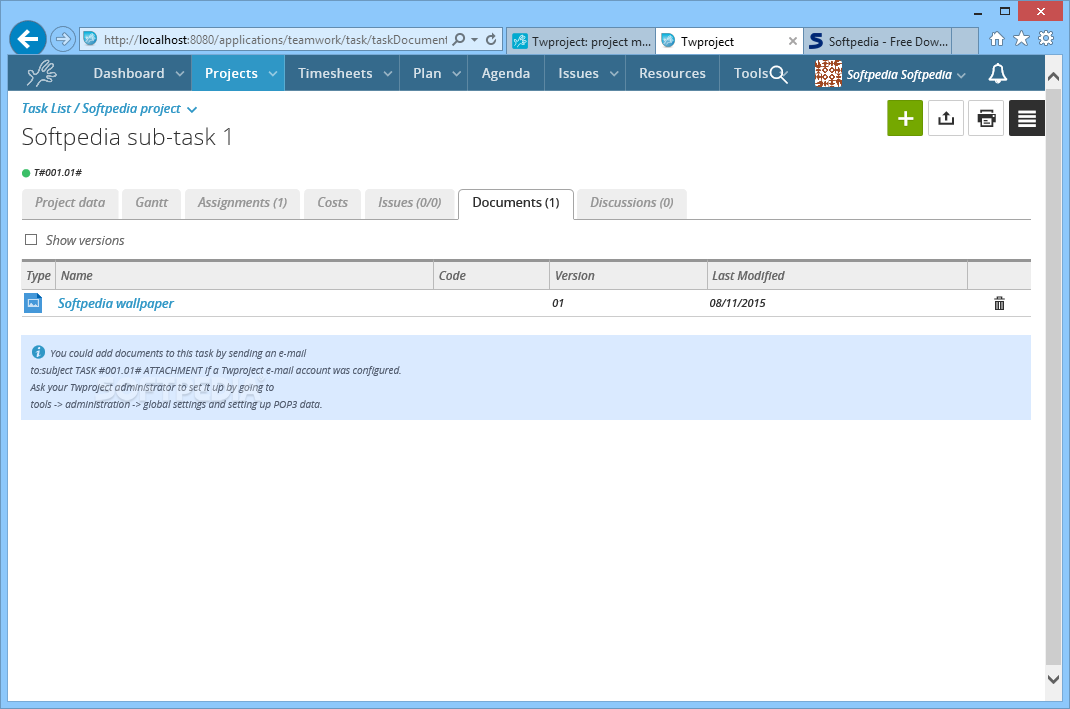The height and width of the screenshot is (709, 1070).
Task: Switch to Twproject: project m... browser tab
Action: coord(581,42)
